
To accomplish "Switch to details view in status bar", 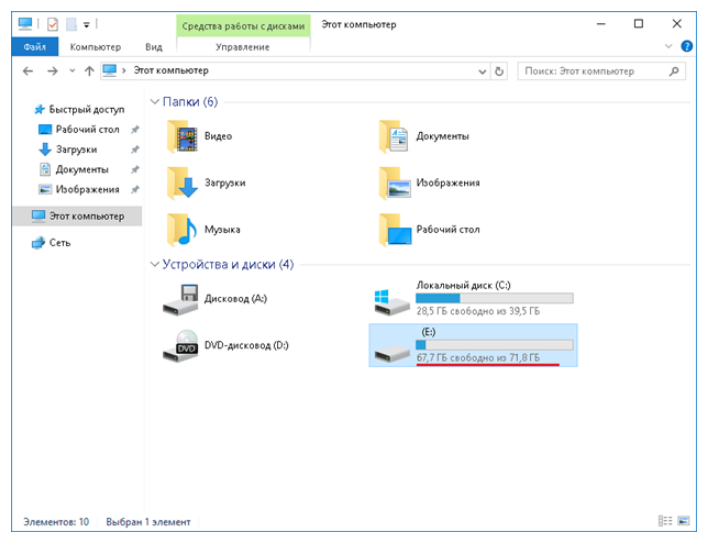I will click(666, 521).
